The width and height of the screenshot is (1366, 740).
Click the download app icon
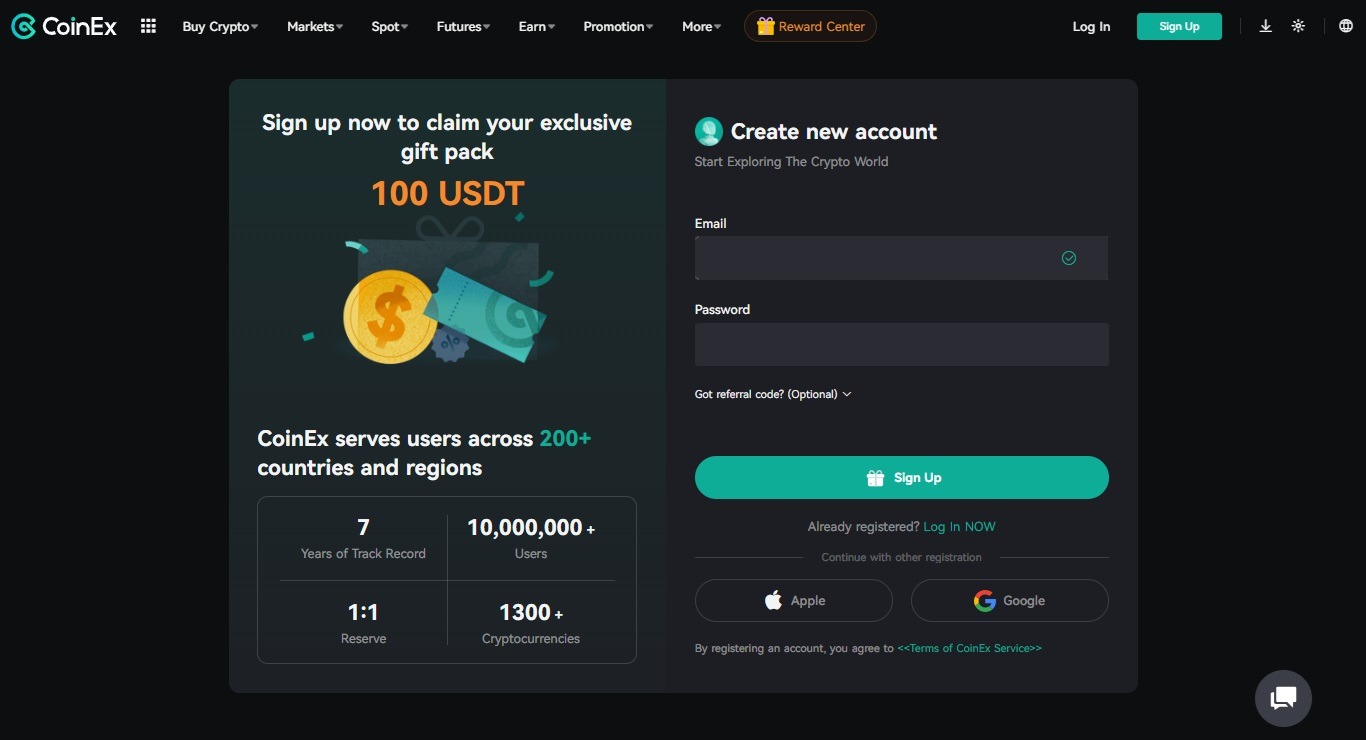(1265, 27)
